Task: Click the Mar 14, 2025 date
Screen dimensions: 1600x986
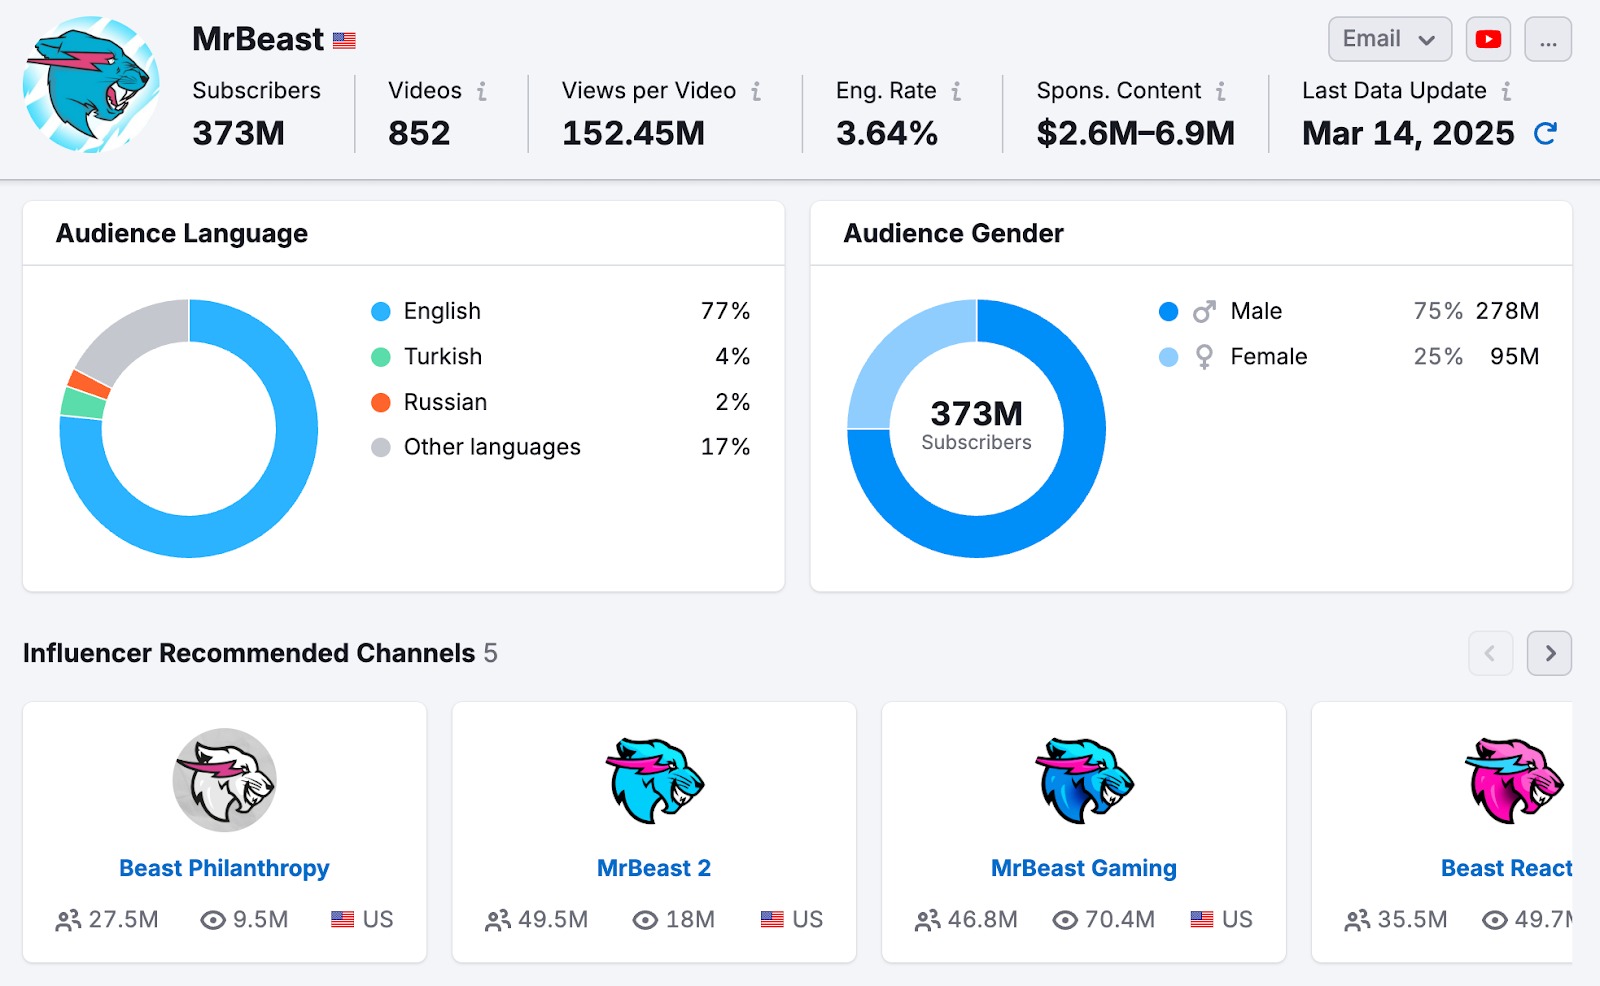Action: pos(1408,133)
